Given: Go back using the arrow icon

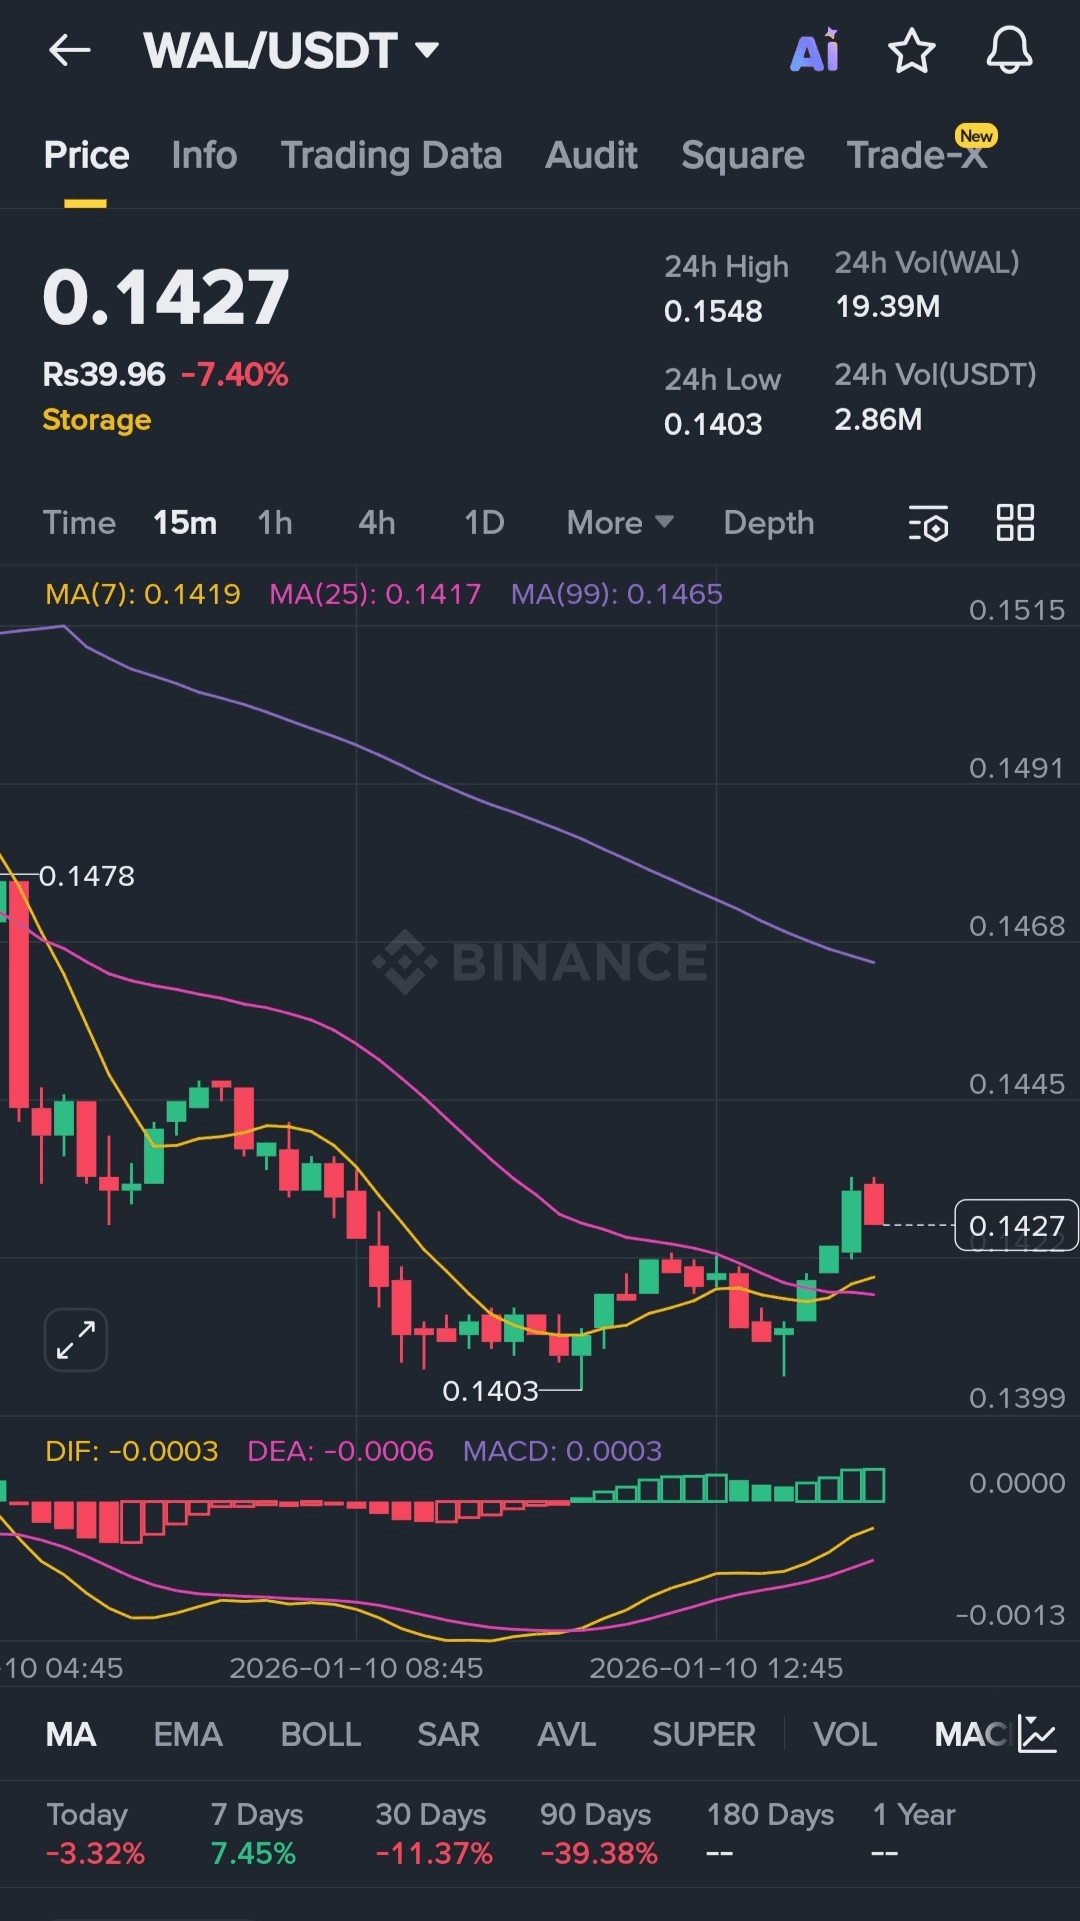Looking at the screenshot, I should point(69,50).
